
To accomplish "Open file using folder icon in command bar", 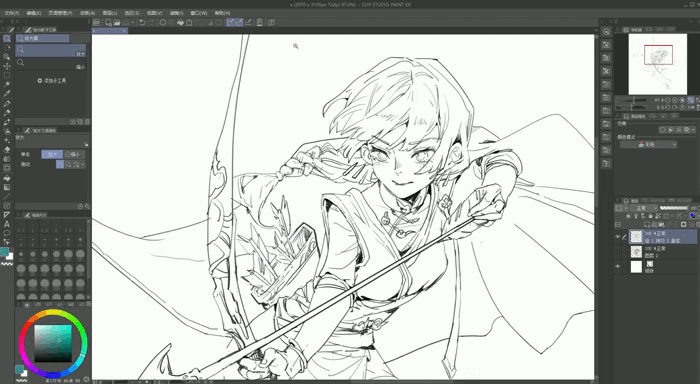I will click(x=117, y=22).
